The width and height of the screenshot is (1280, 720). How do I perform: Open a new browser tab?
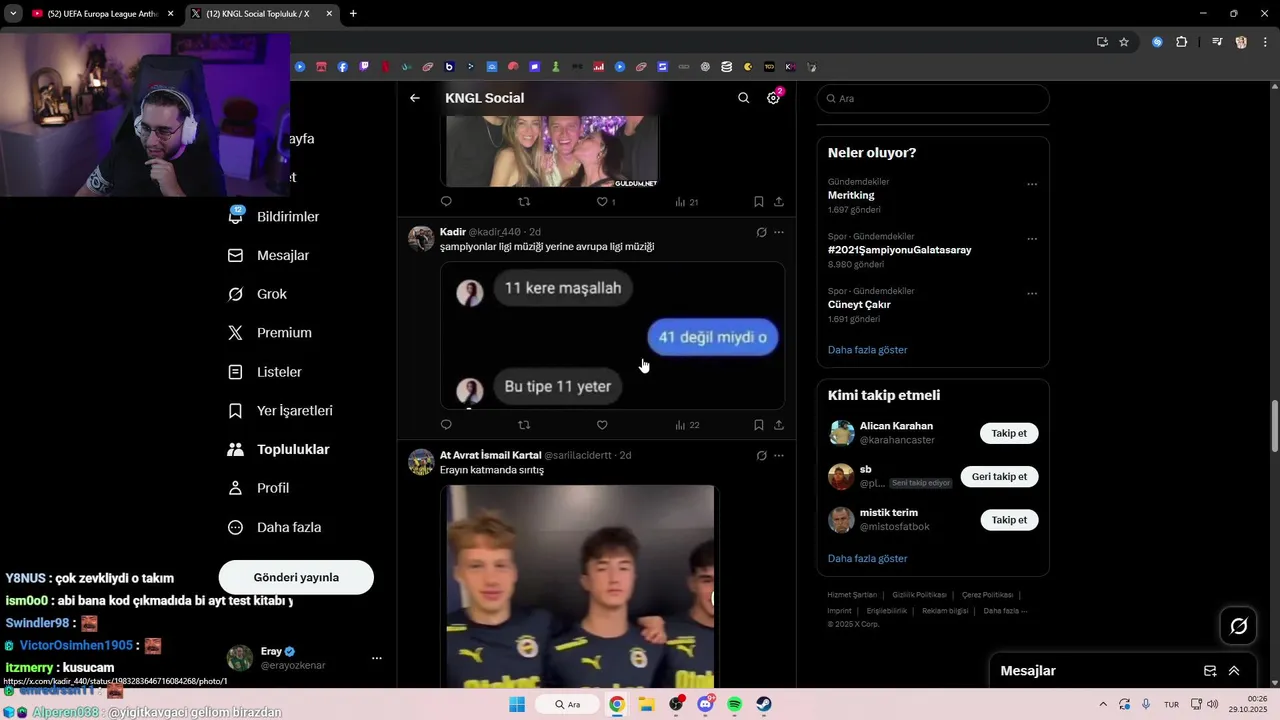tap(353, 14)
